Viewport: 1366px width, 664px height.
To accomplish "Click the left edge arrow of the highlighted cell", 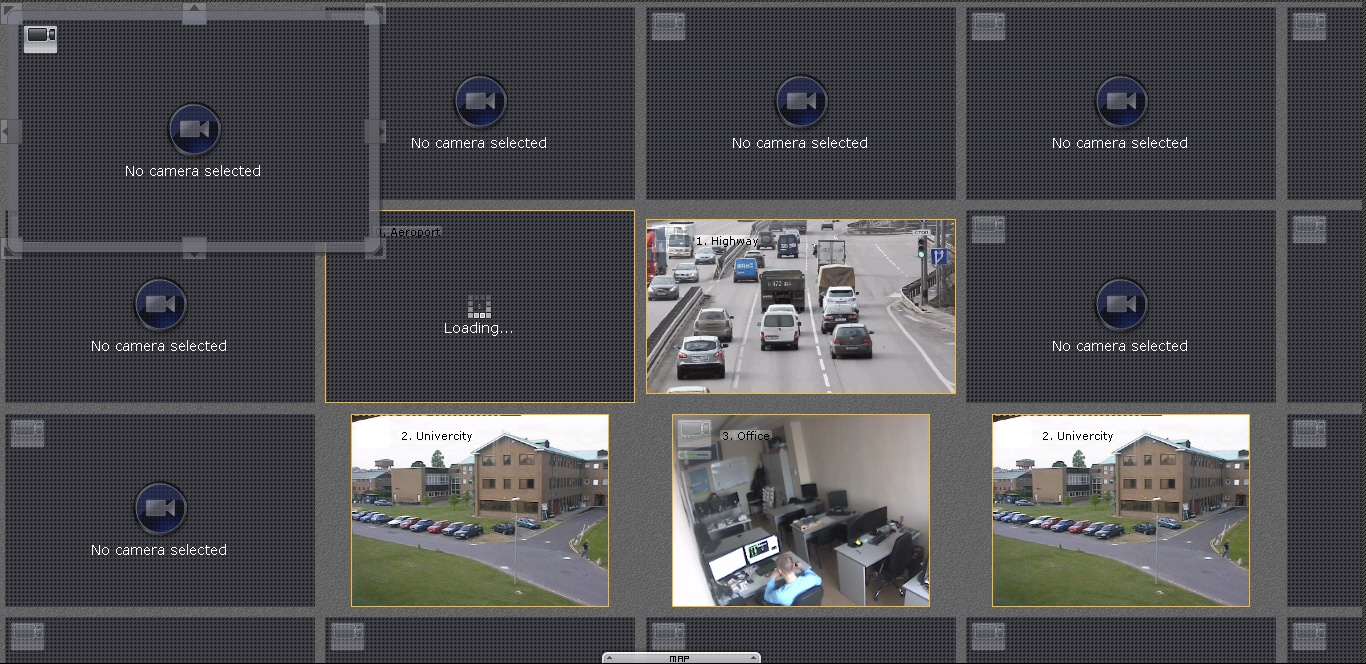I will pyautogui.click(x=11, y=131).
